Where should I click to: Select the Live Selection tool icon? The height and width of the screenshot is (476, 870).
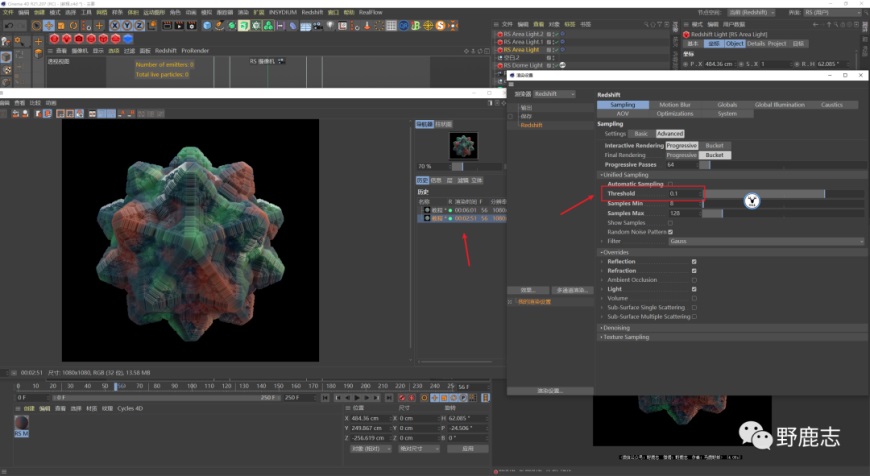click(x=37, y=26)
